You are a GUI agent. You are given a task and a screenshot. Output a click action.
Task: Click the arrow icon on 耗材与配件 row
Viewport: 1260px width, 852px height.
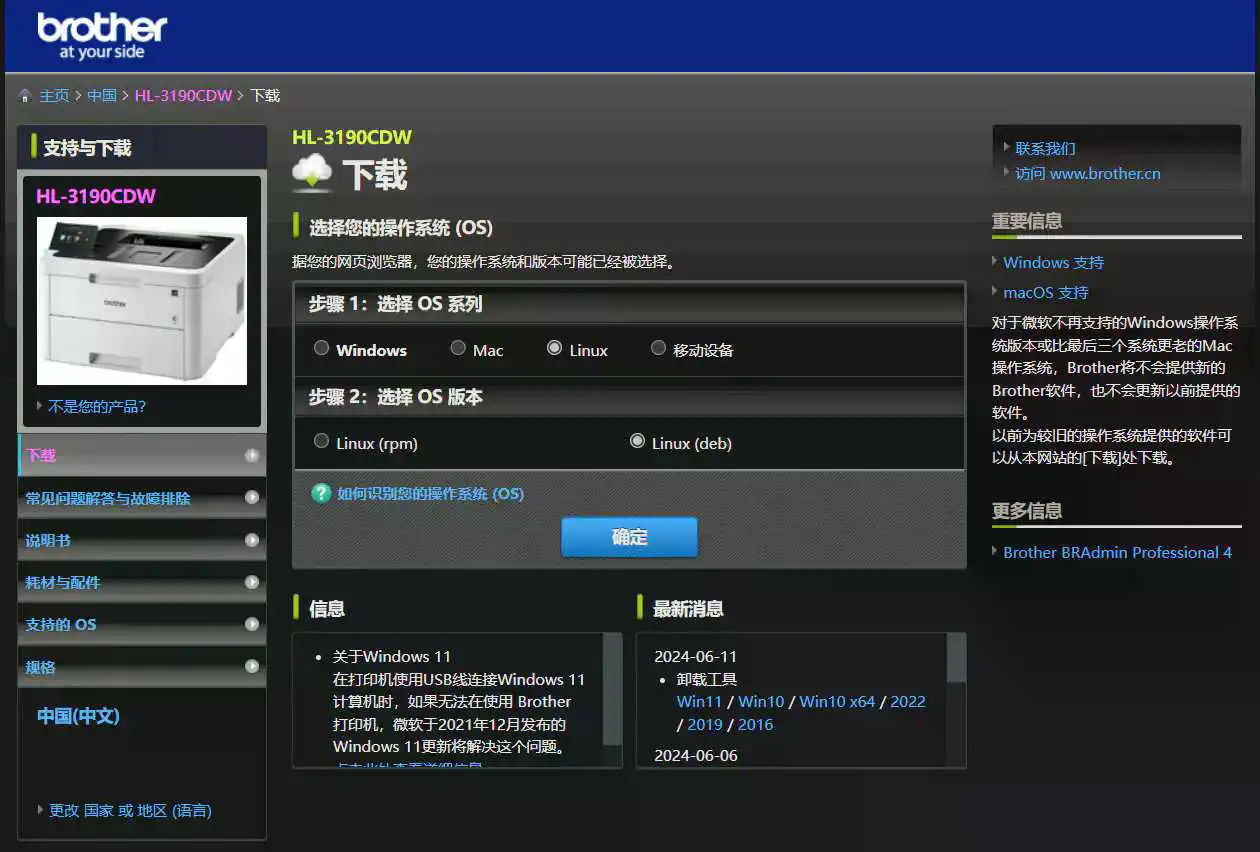[x=252, y=582]
